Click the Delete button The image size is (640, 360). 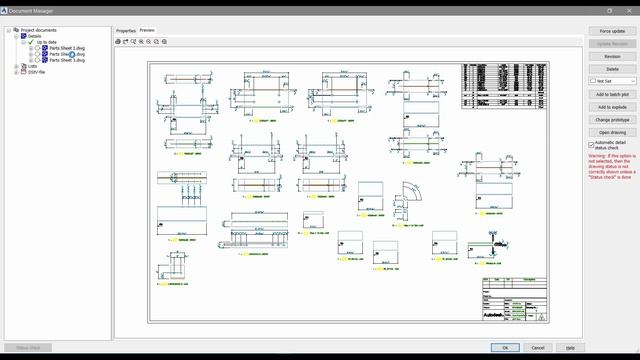coord(612,69)
